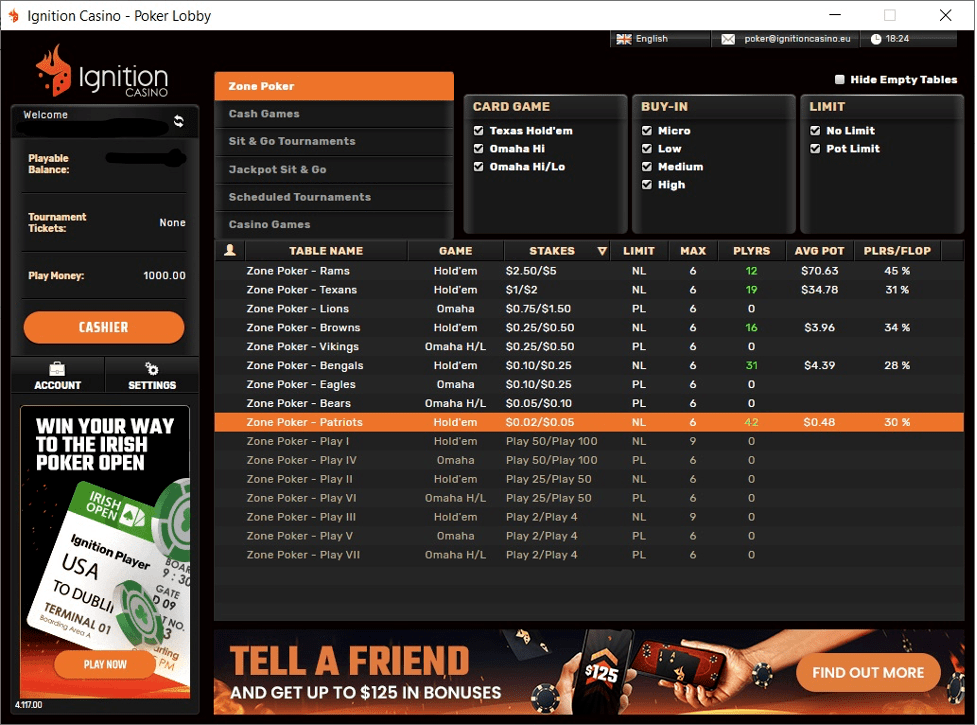Toggle Hide Empty Tables checkbox
977x725 pixels.
839,80
